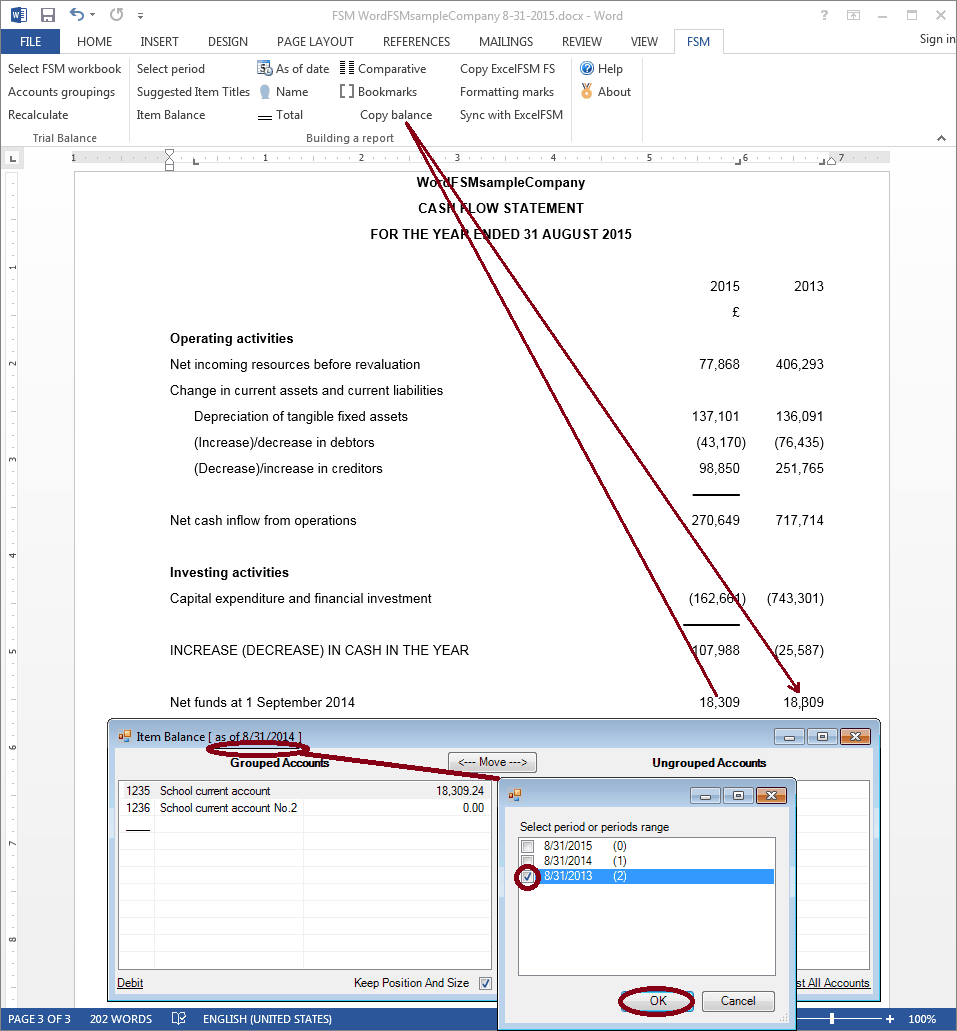
Task: Open the Customize Quick Access Toolbar dropdown
Action: pos(140,16)
